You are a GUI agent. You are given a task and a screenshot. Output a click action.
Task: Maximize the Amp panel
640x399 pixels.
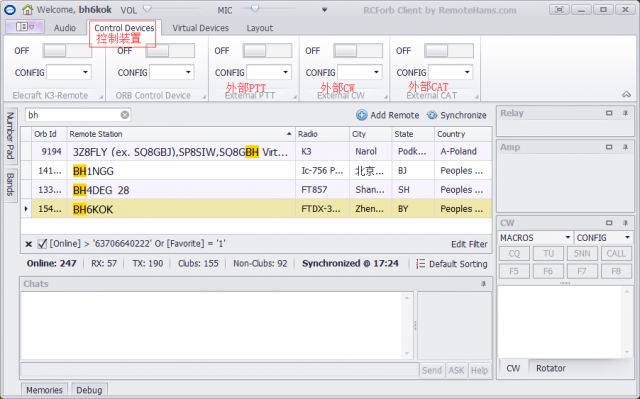pyautogui.click(x=609, y=147)
